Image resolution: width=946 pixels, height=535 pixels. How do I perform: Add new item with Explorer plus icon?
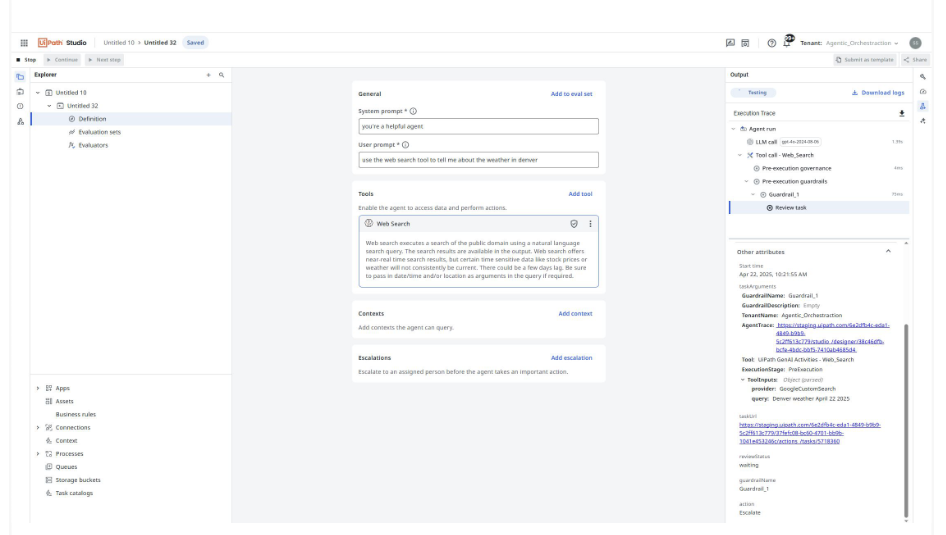coord(208,75)
